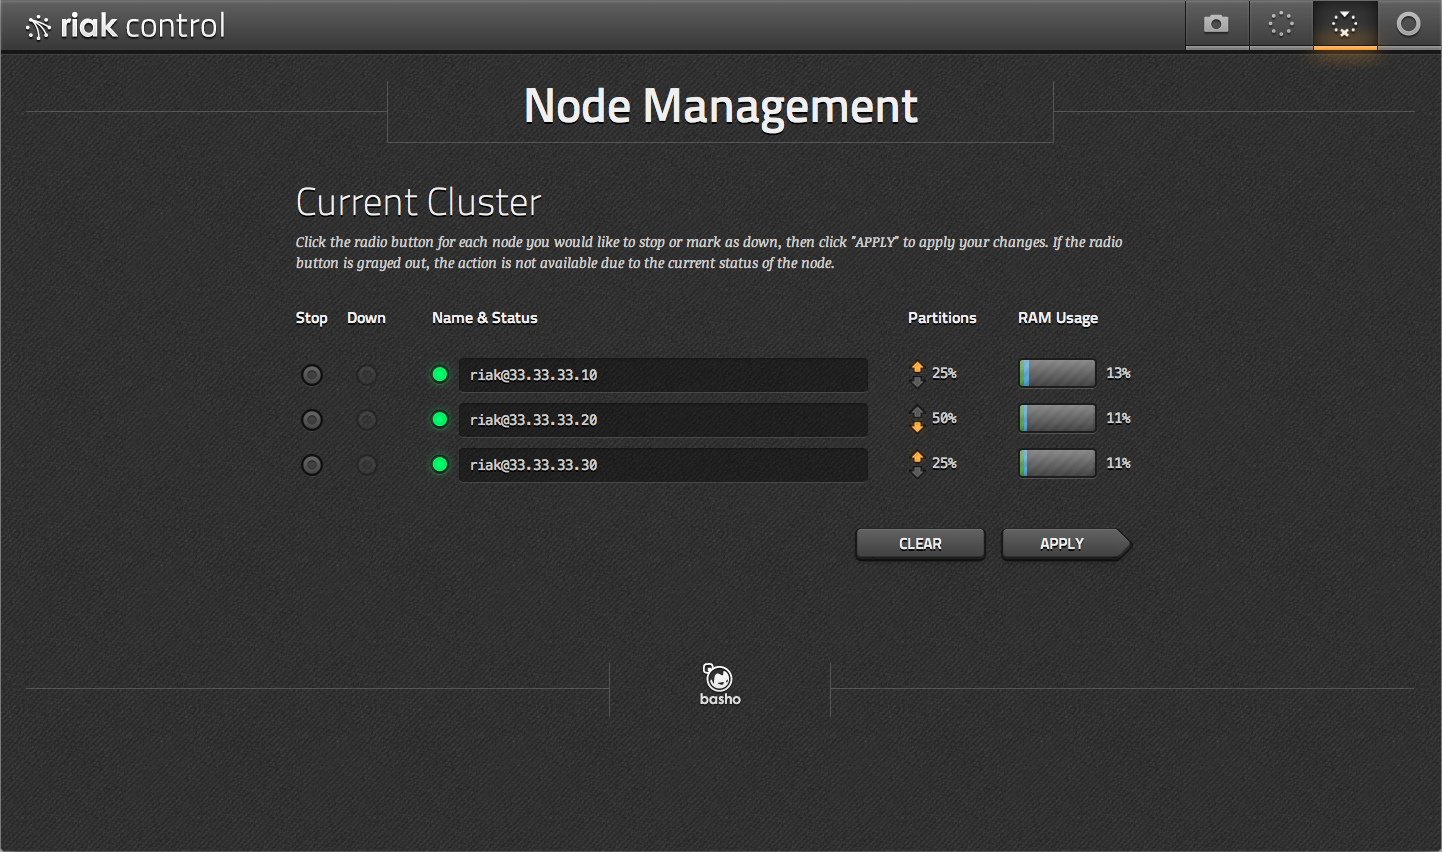The width and height of the screenshot is (1442, 852).
Task: Click the riak control logo
Action: pyautogui.click(x=126, y=26)
